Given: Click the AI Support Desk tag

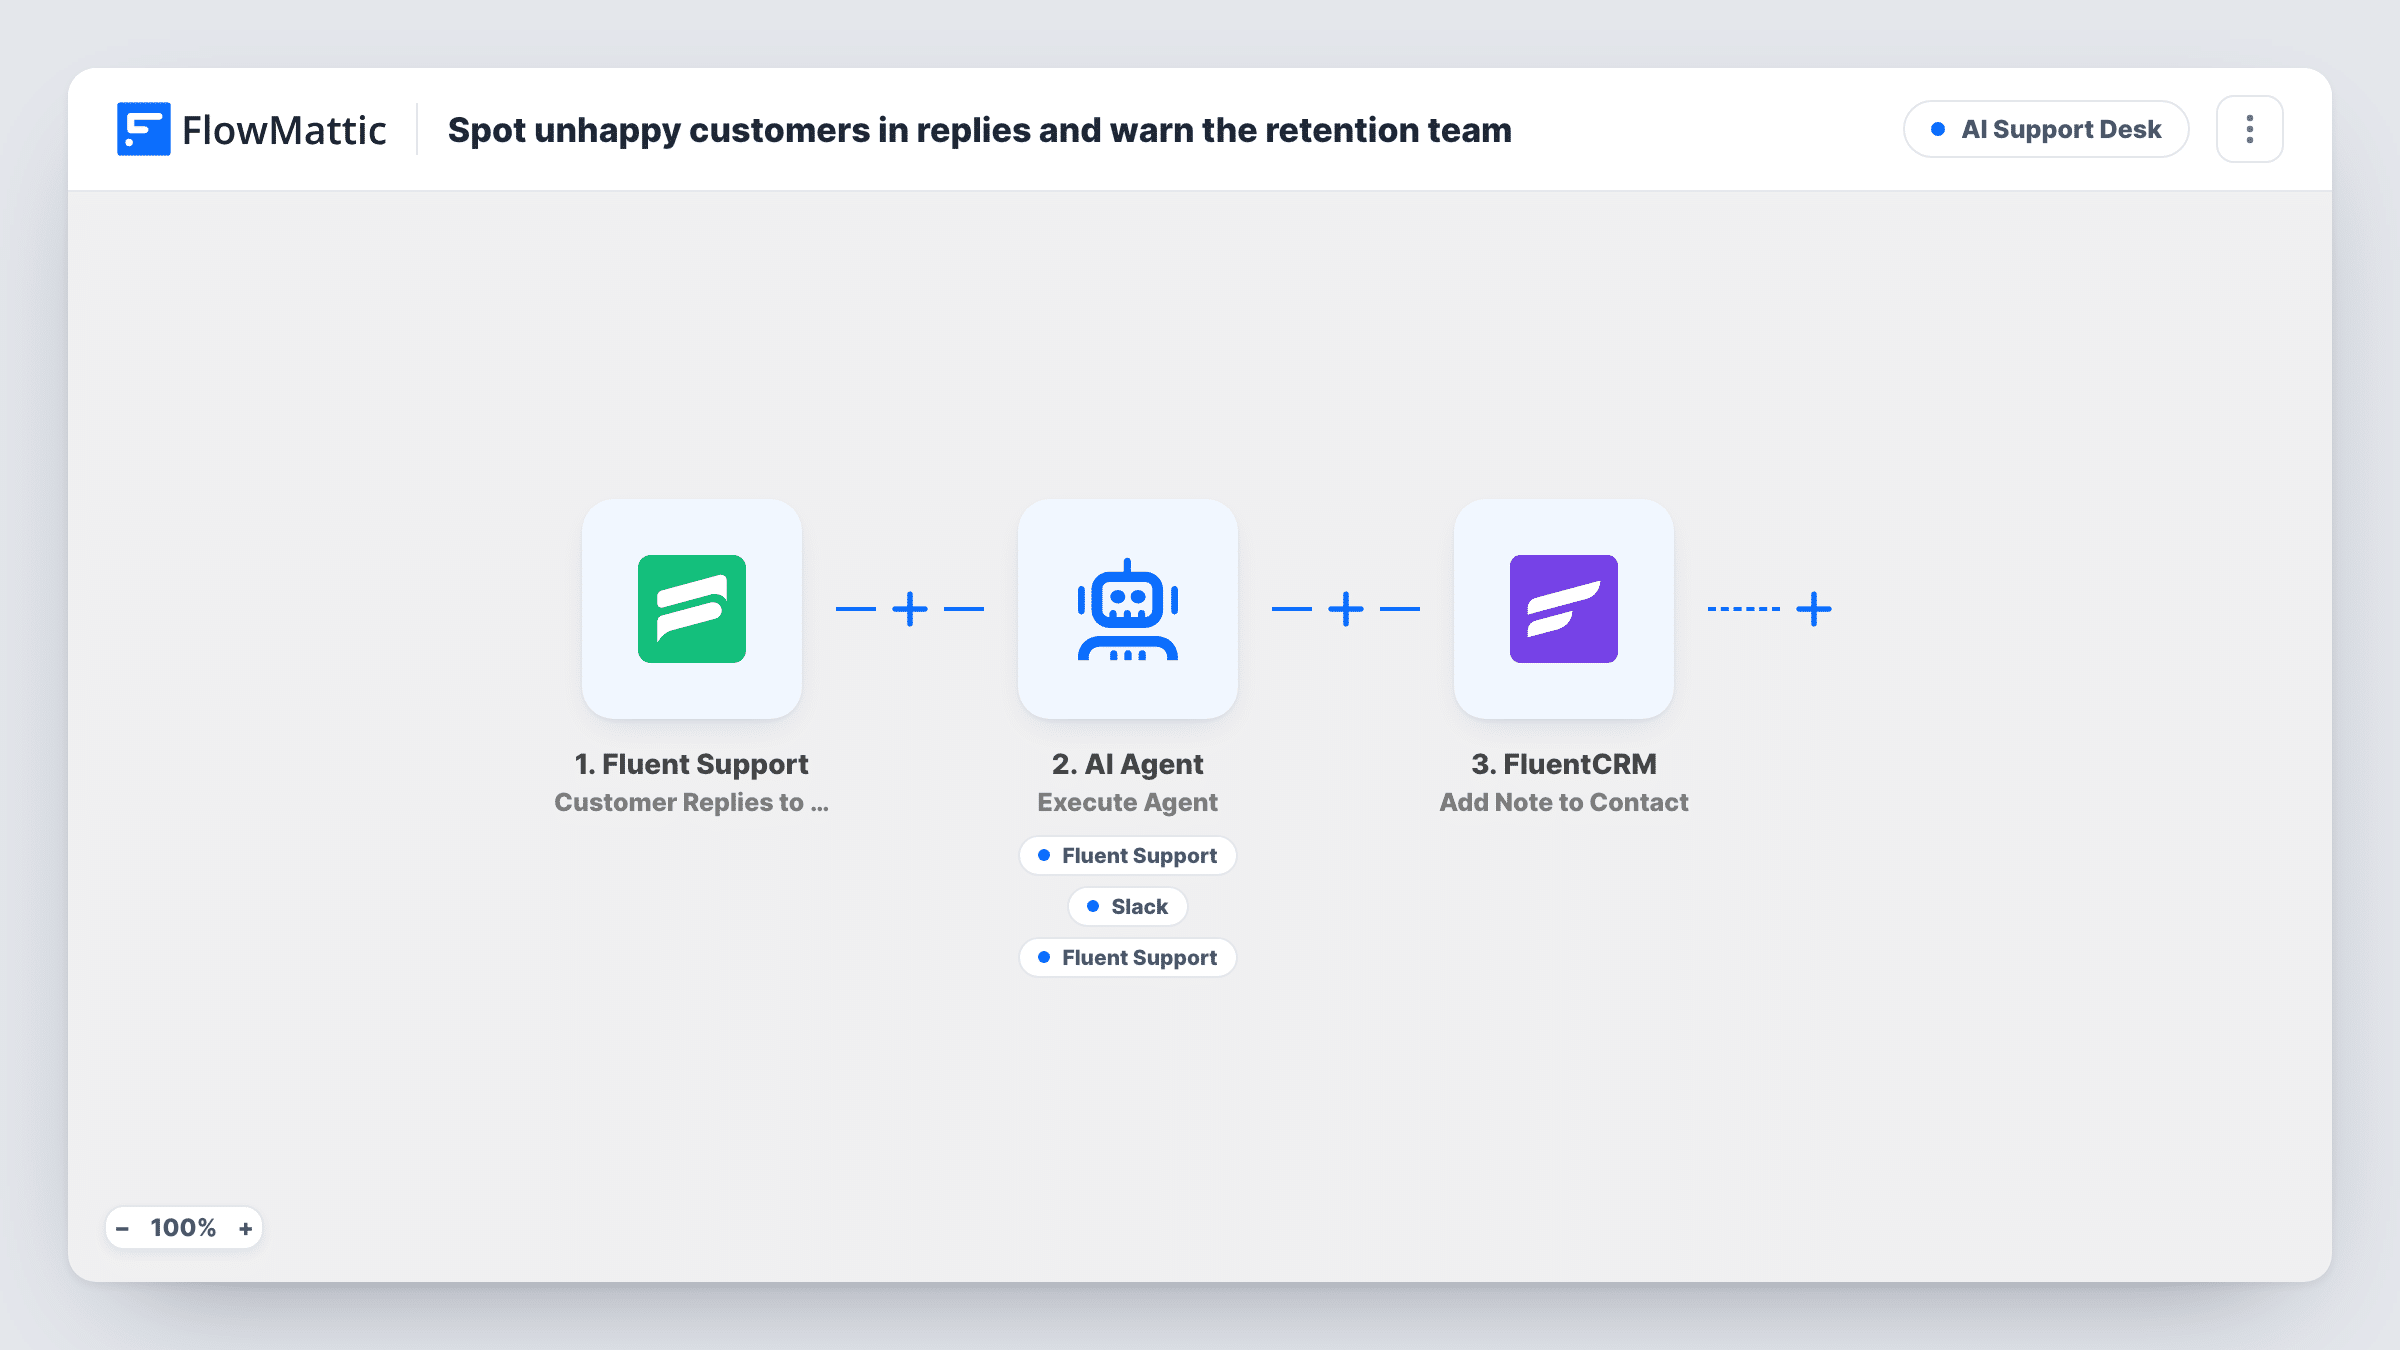Looking at the screenshot, I should click(x=2046, y=129).
